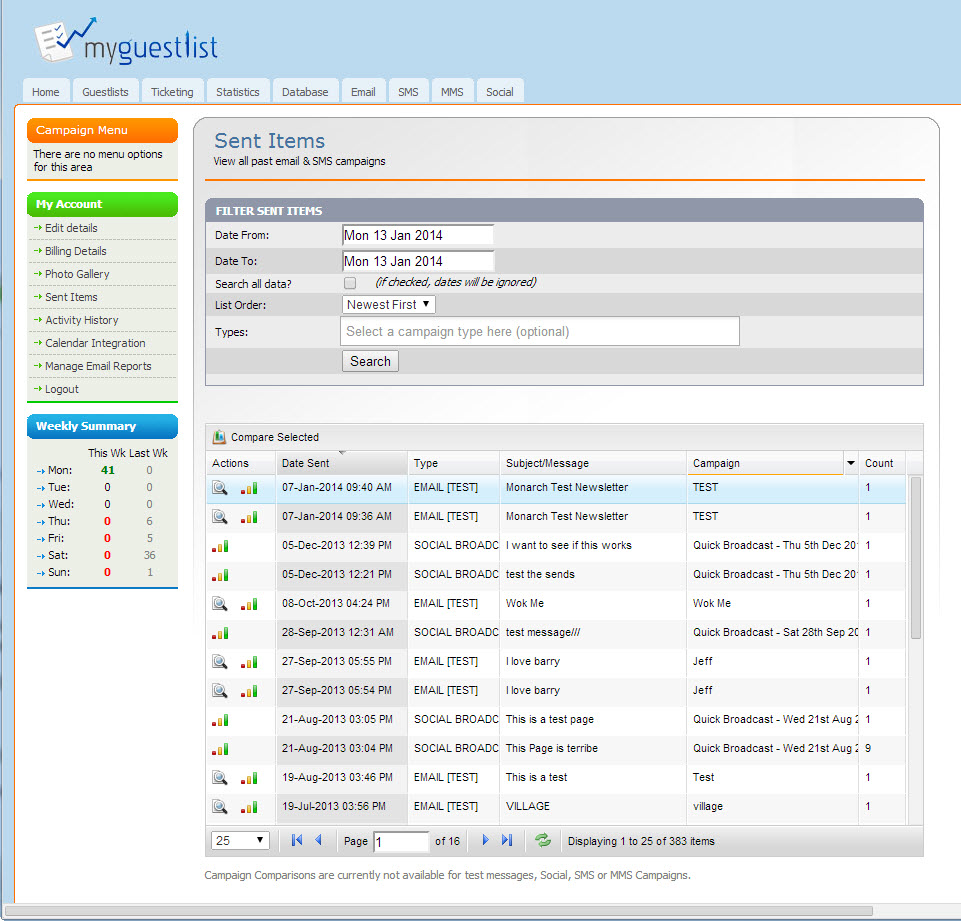Go to the next results page
This screenshot has width=961, height=921.
[x=485, y=841]
